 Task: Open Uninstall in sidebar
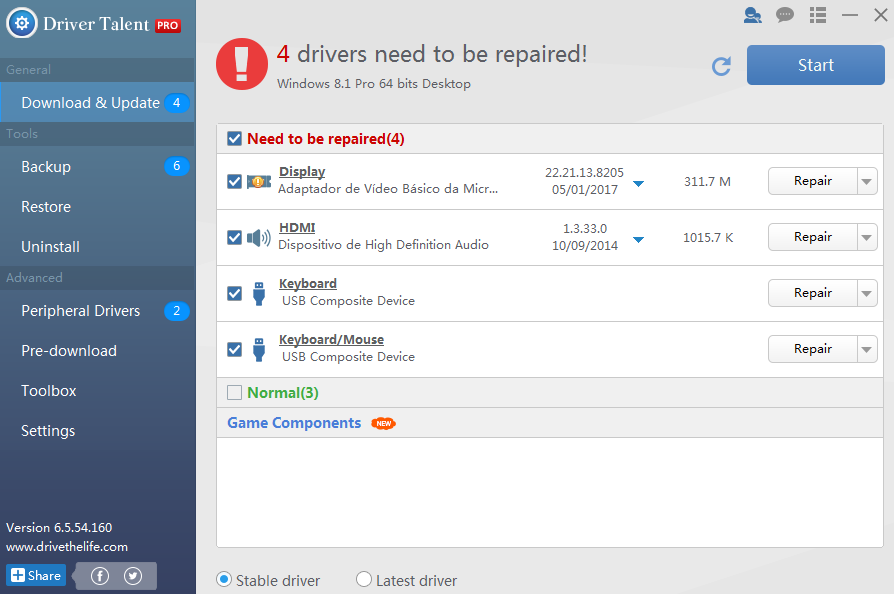(97, 246)
